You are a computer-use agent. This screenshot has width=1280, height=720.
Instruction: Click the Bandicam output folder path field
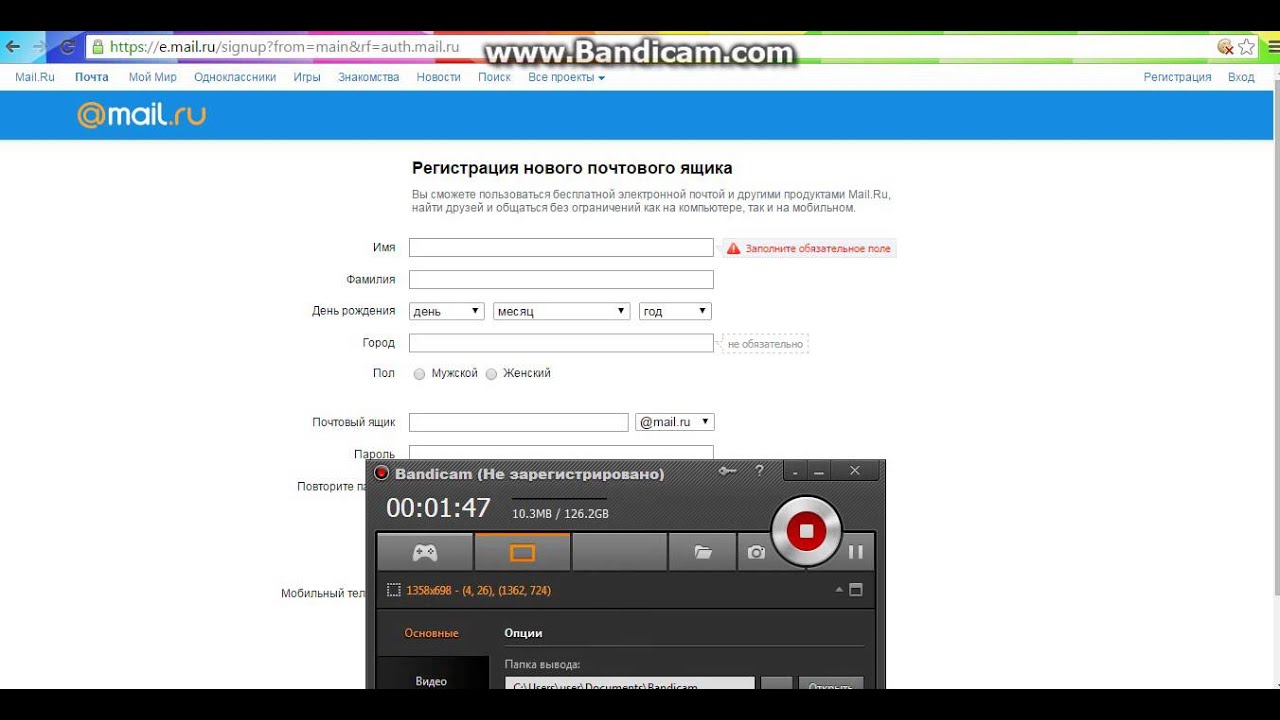(x=630, y=684)
